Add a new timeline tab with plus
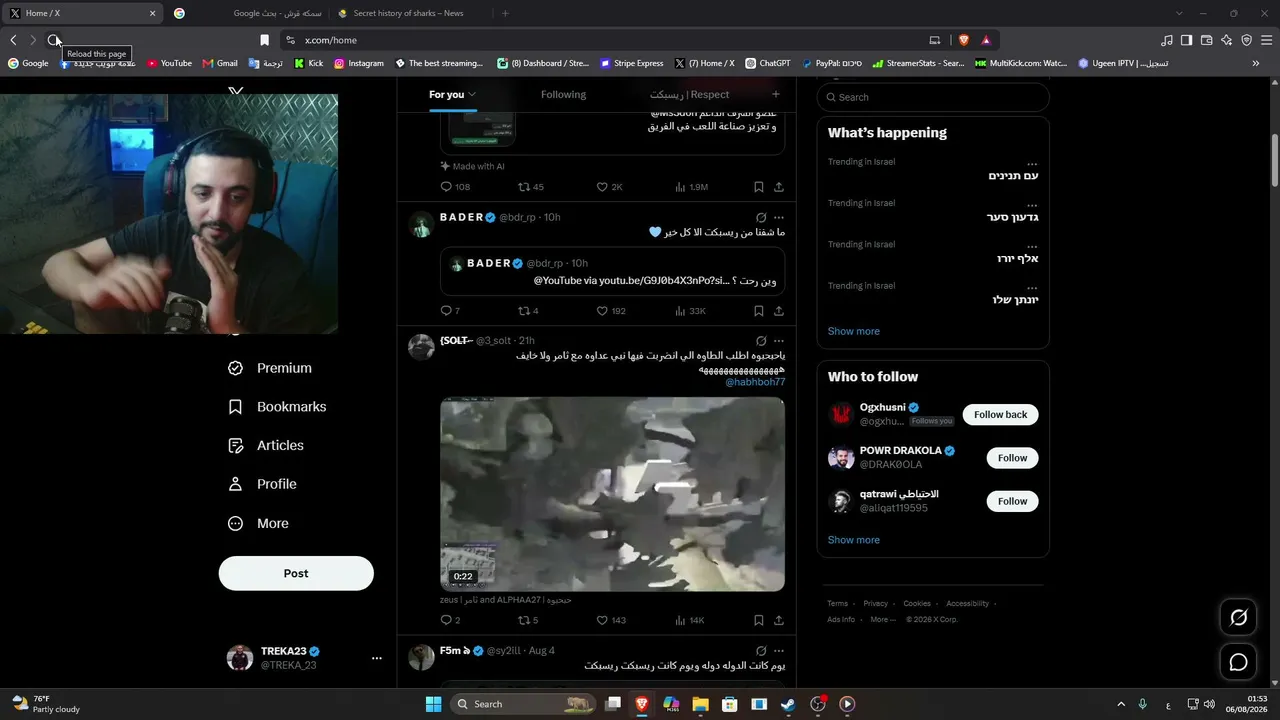The image size is (1280, 720). click(775, 94)
